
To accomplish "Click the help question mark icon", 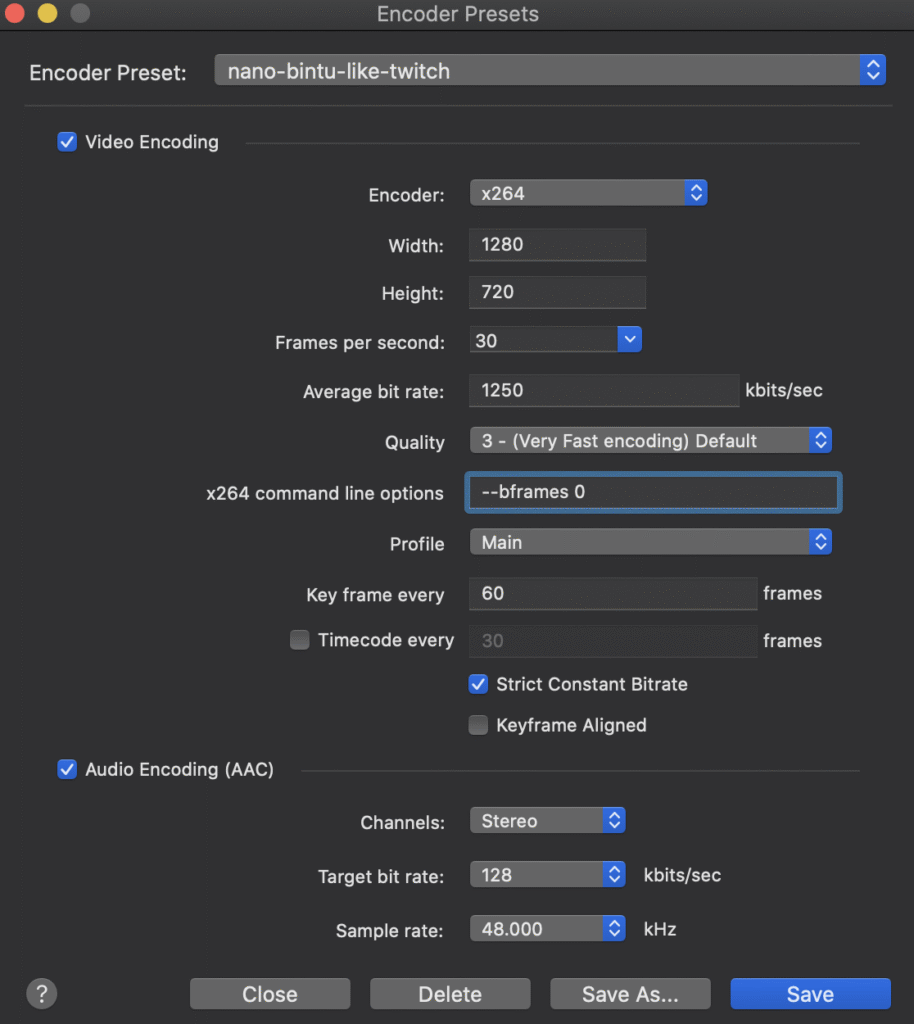I will [41, 994].
